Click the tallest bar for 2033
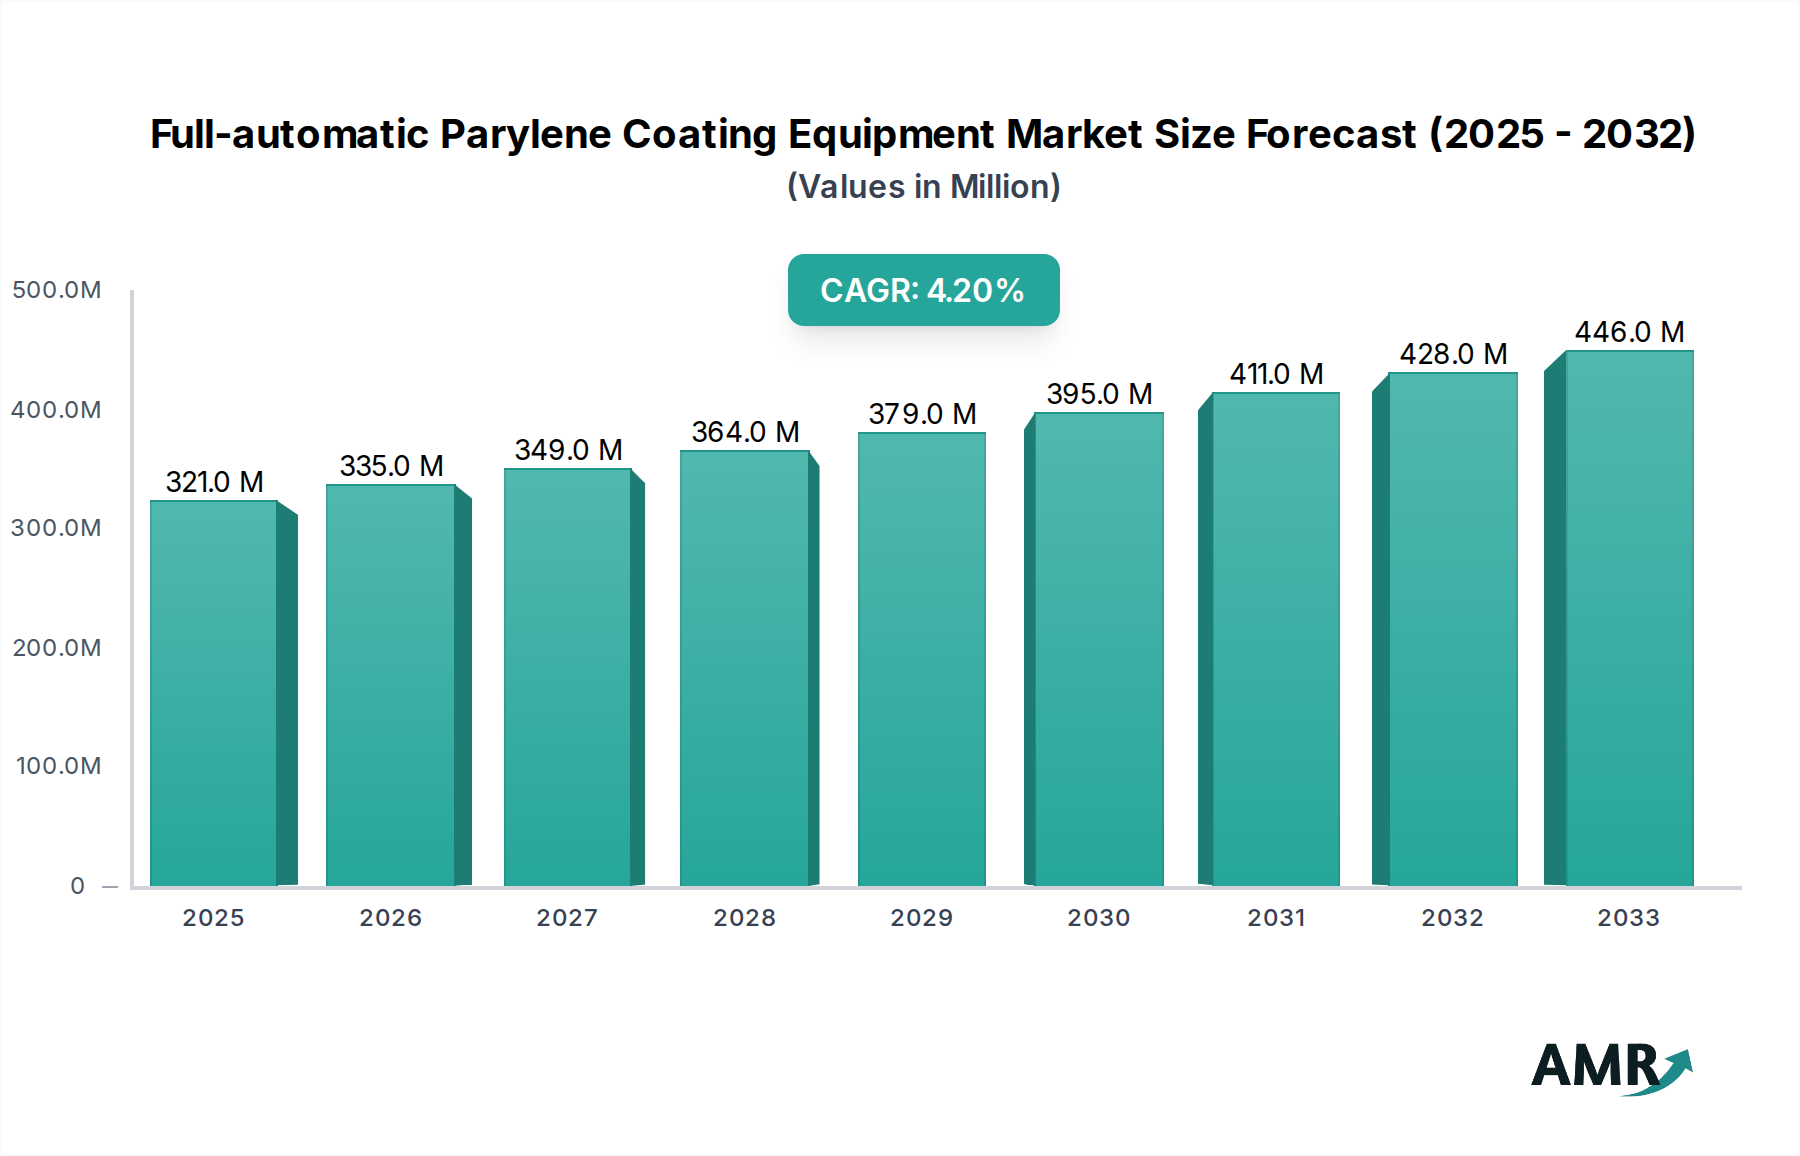The height and width of the screenshot is (1156, 1800). coord(1629,618)
